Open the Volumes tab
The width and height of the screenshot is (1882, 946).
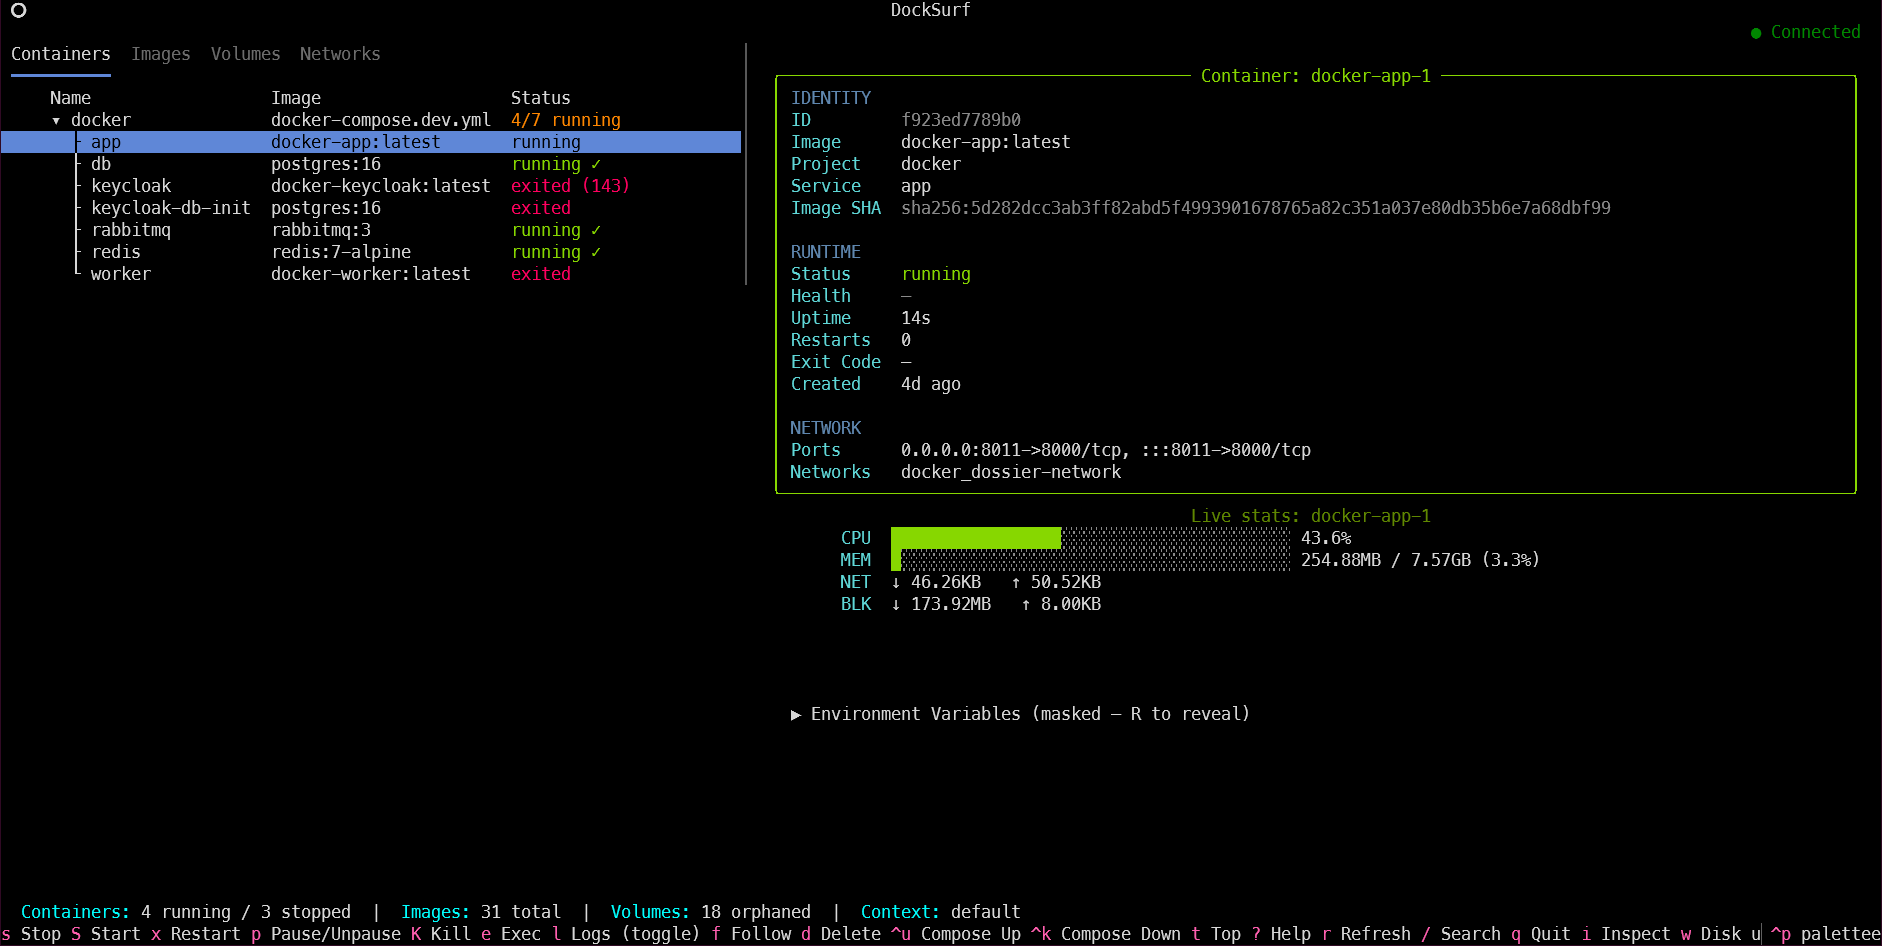pyautogui.click(x=245, y=54)
